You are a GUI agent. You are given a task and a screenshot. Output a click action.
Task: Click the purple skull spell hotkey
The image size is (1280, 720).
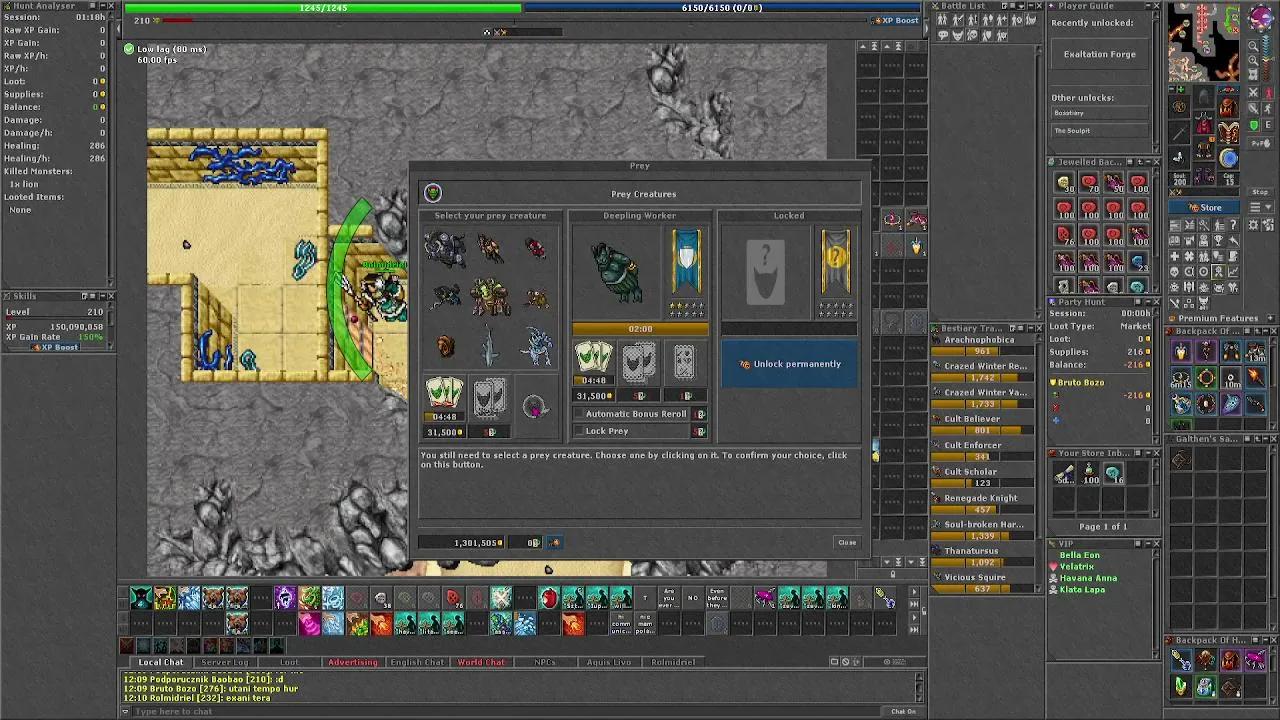[285, 599]
